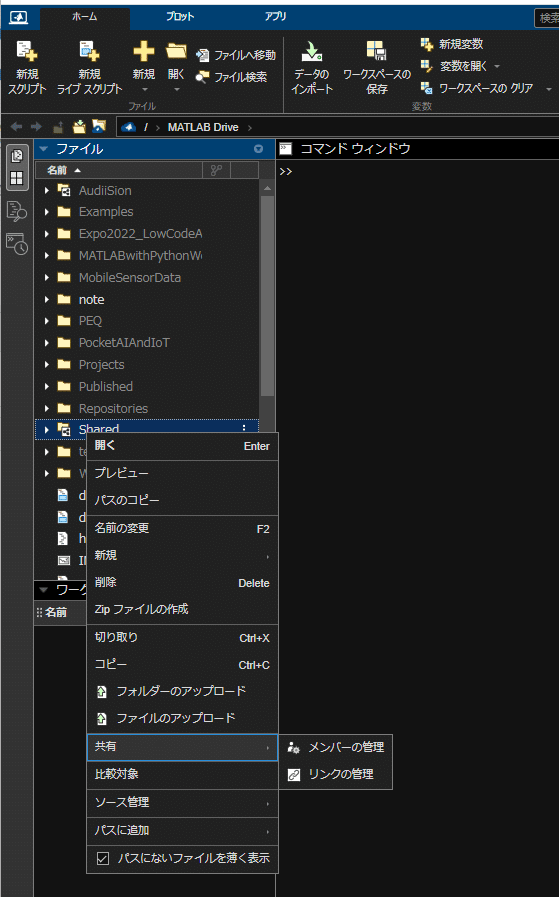
Task: Select メンバーの管理 in submenu
Action: tap(336, 747)
